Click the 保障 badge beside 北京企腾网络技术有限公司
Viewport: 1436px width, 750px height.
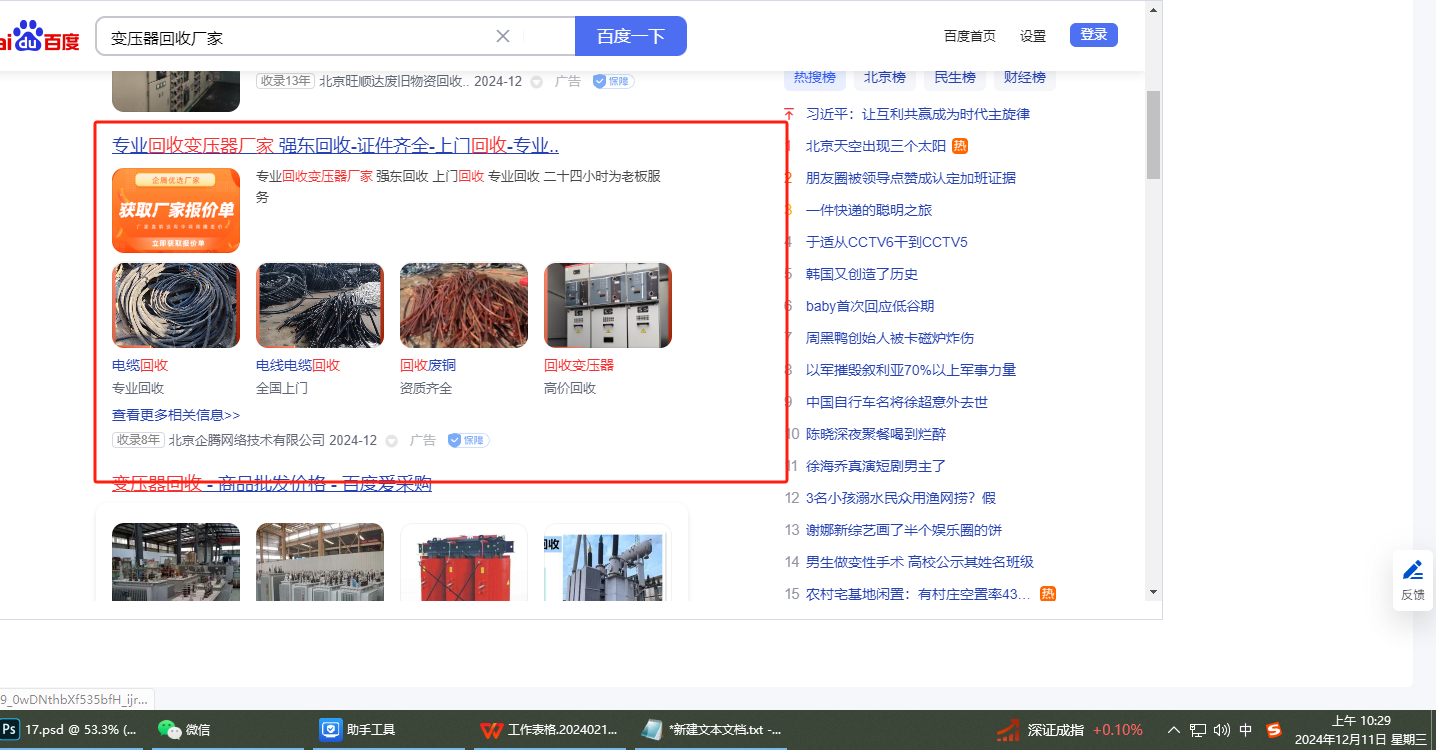[x=468, y=440]
